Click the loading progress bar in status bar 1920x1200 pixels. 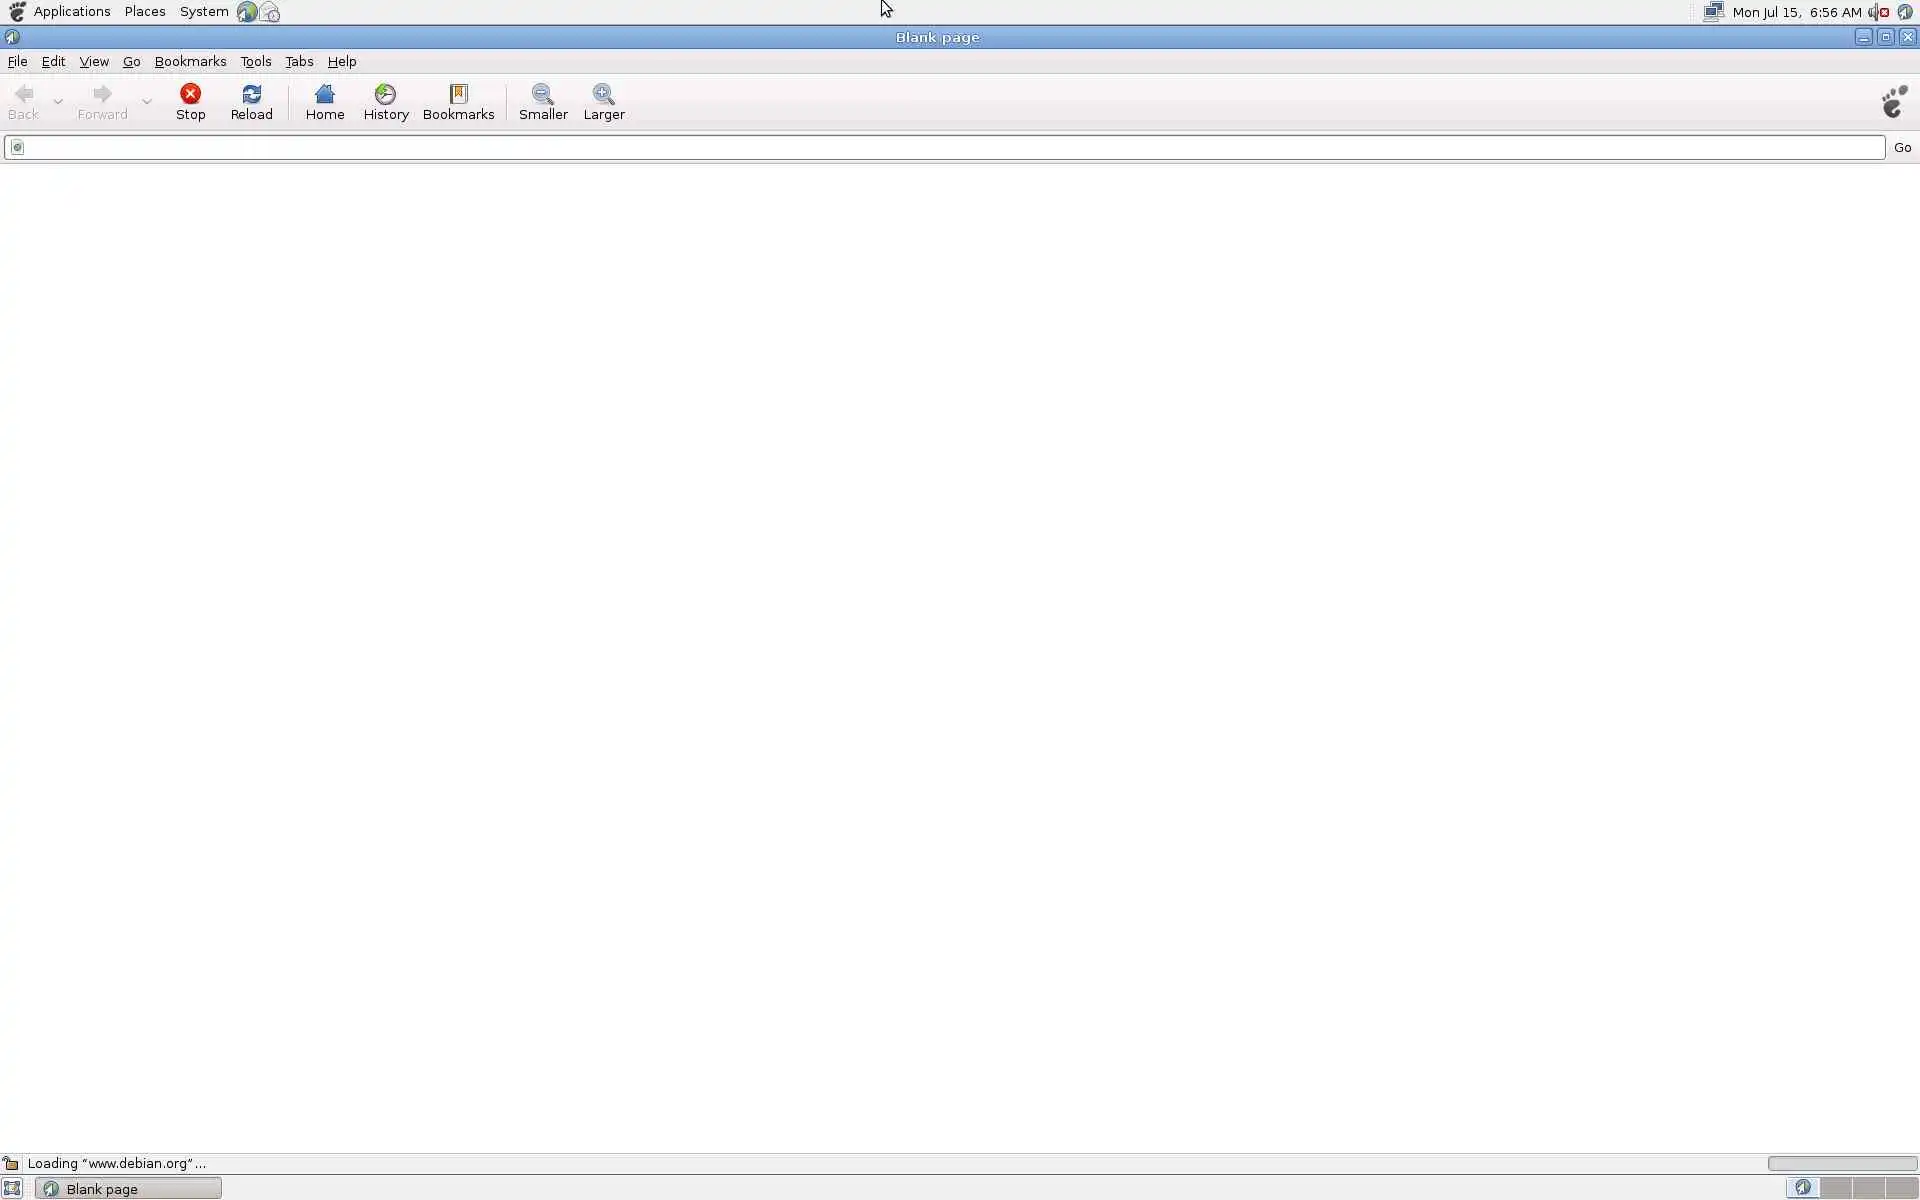click(1841, 1163)
